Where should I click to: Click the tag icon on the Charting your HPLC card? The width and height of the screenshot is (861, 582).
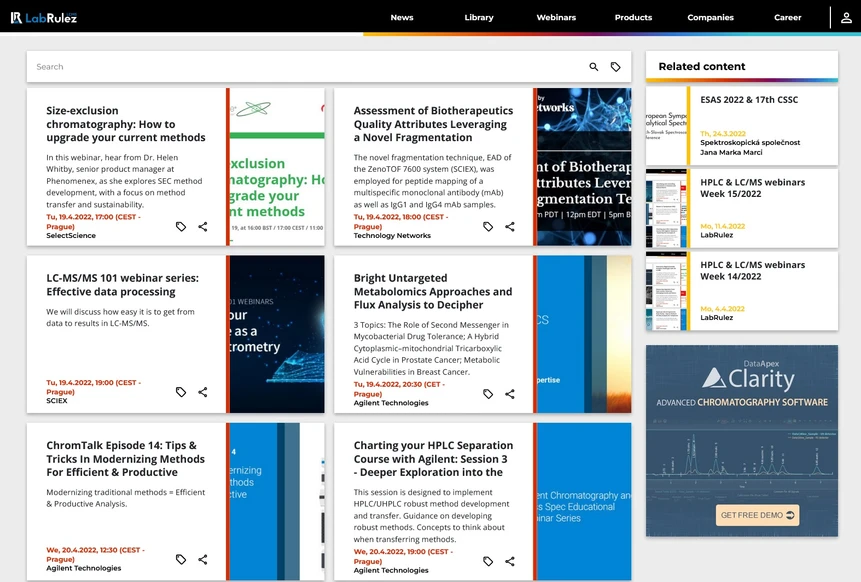(x=488, y=561)
